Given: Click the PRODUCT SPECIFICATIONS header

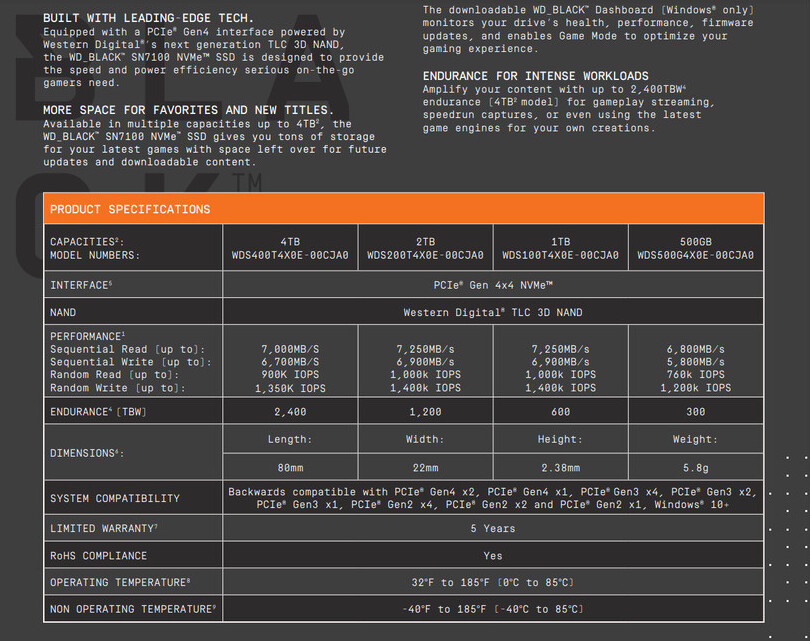Looking at the screenshot, I should point(130,209).
